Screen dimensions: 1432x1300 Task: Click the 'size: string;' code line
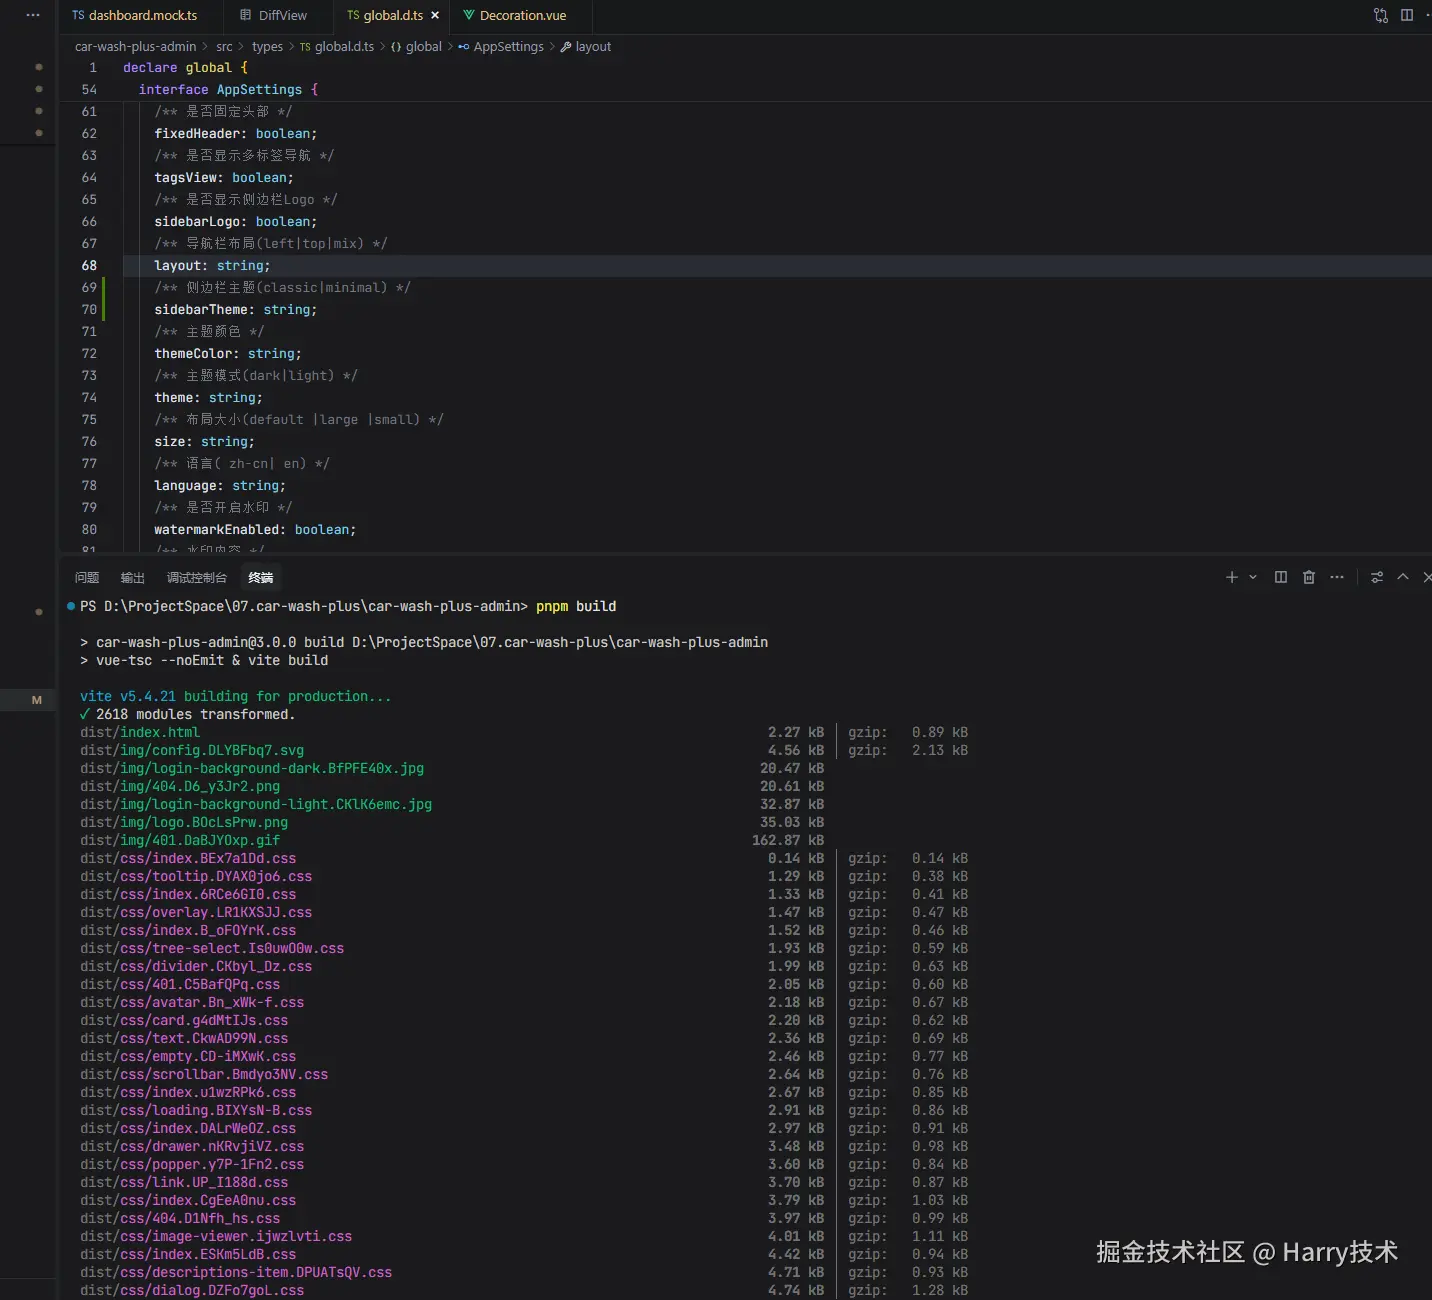point(205,442)
